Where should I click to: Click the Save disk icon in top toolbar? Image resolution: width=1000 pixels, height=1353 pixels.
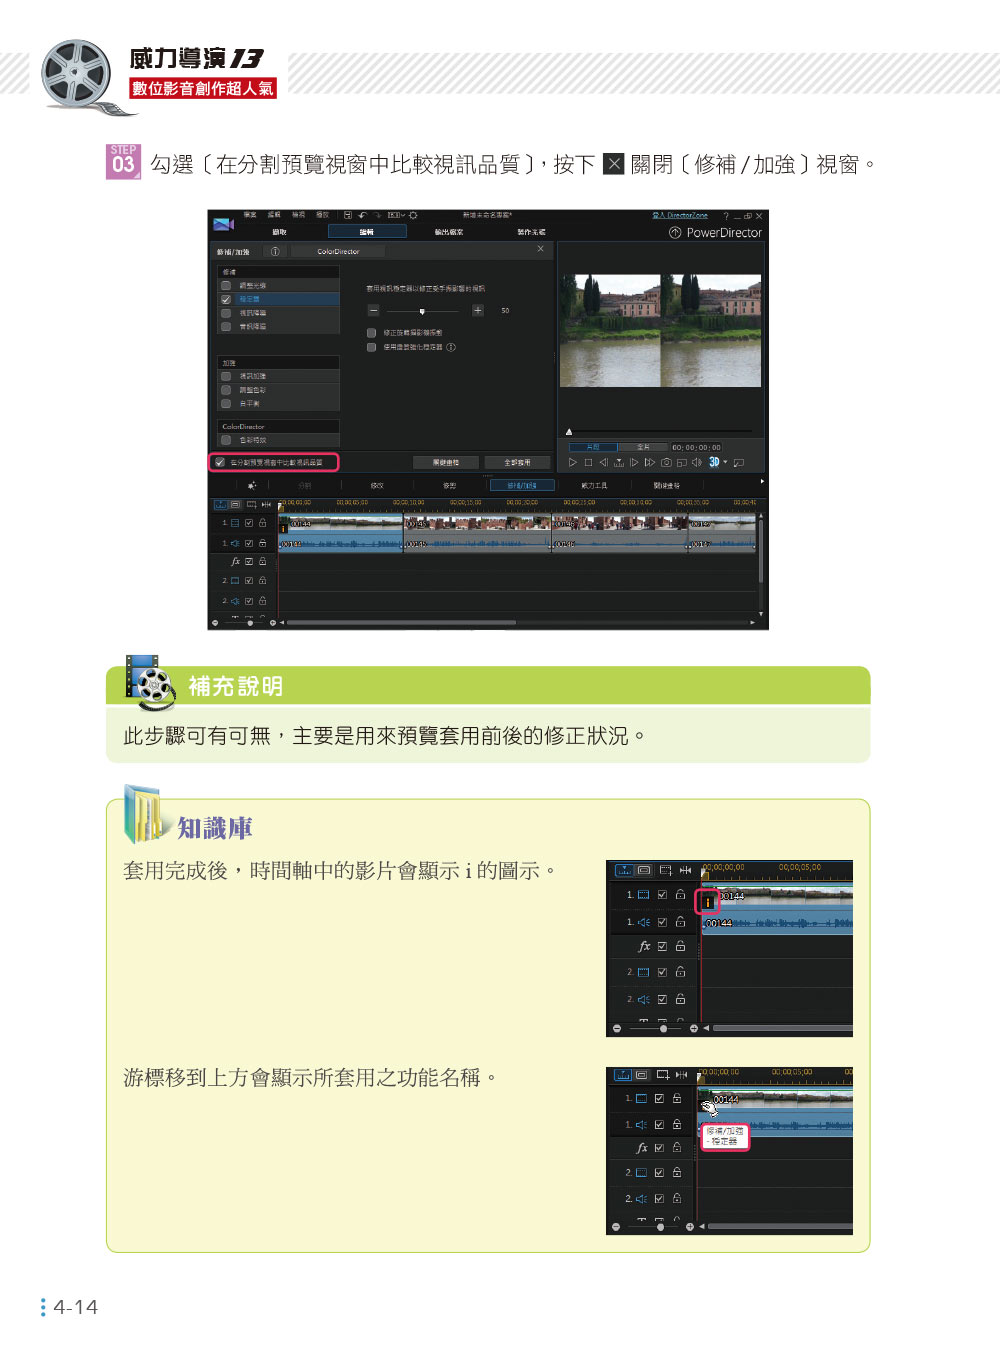pyautogui.click(x=348, y=215)
